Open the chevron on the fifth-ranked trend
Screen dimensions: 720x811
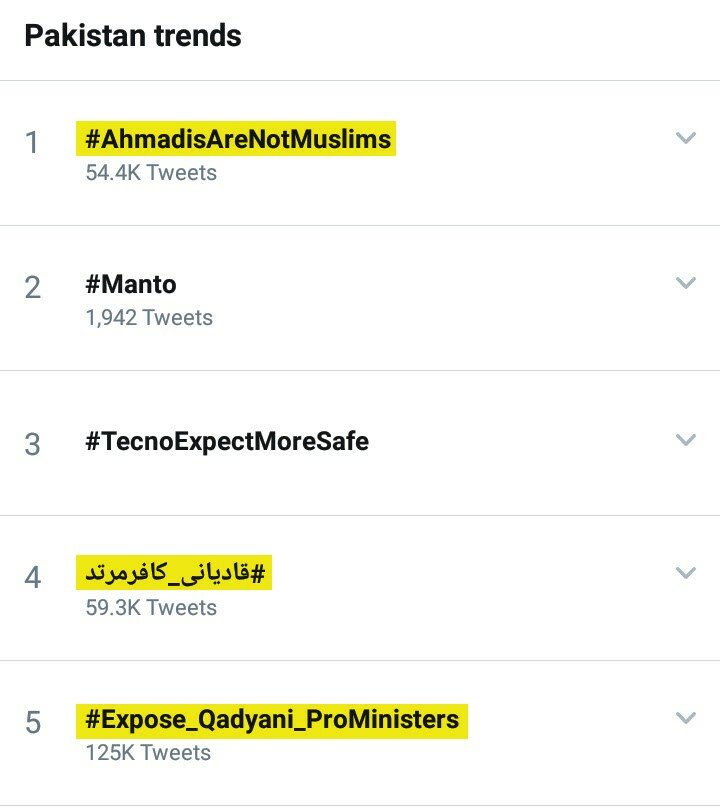[x=685, y=718]
